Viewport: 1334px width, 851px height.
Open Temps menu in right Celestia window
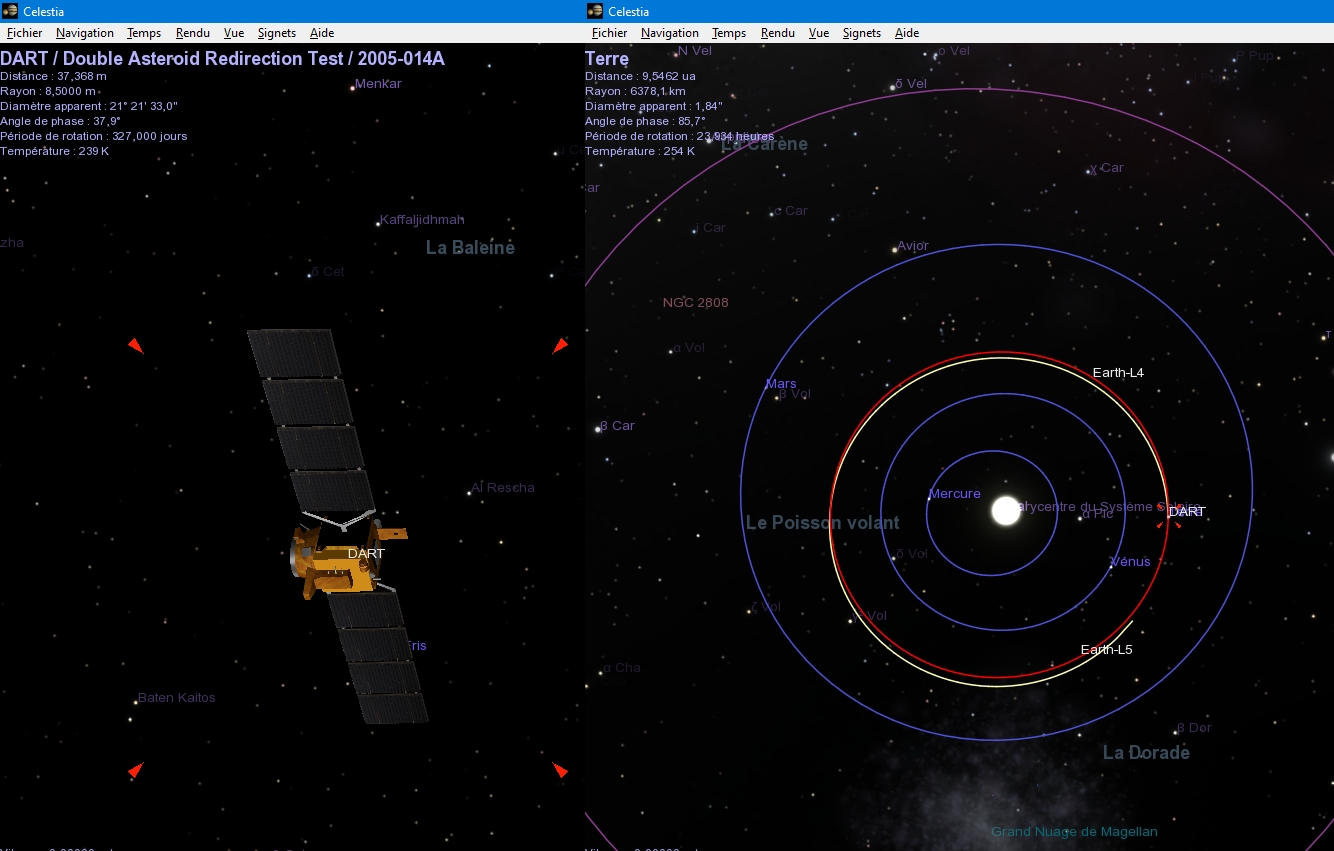point(729,33)
